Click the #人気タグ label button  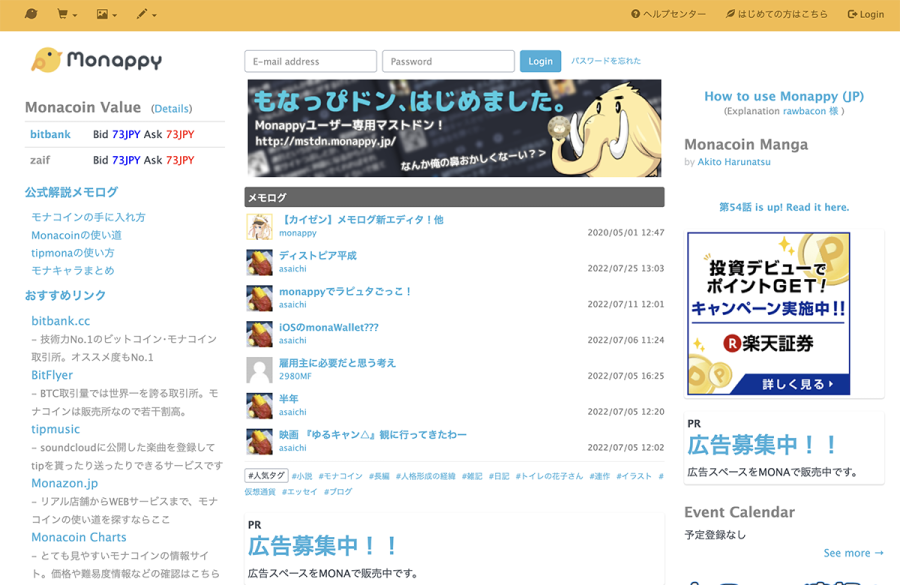[266, 475]
